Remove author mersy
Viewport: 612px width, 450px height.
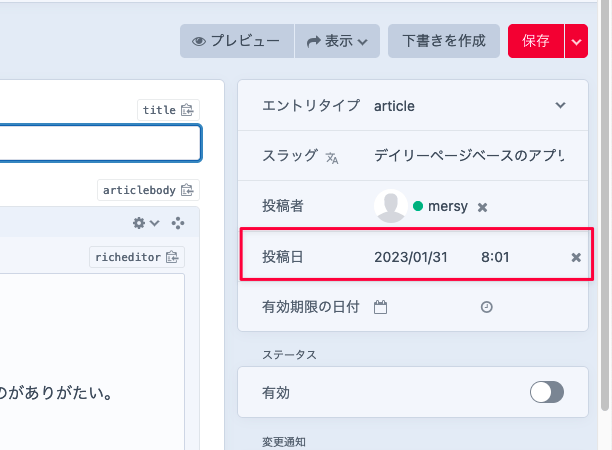[482, 207]
